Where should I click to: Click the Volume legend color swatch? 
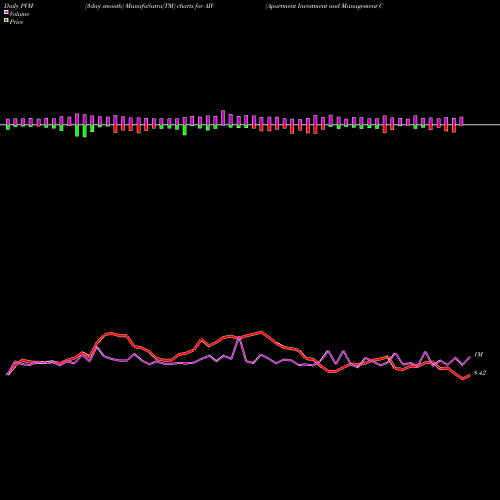pos(6,12)
